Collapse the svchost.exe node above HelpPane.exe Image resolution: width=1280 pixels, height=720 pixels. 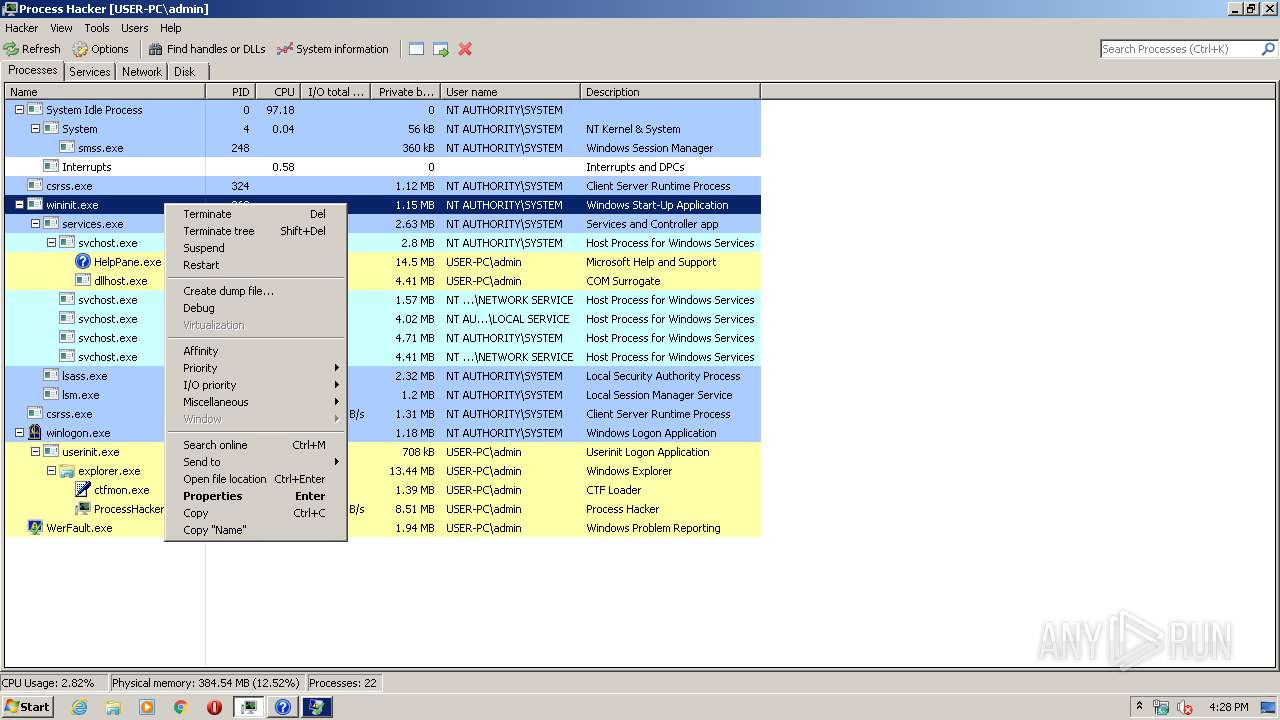point(51,243)
